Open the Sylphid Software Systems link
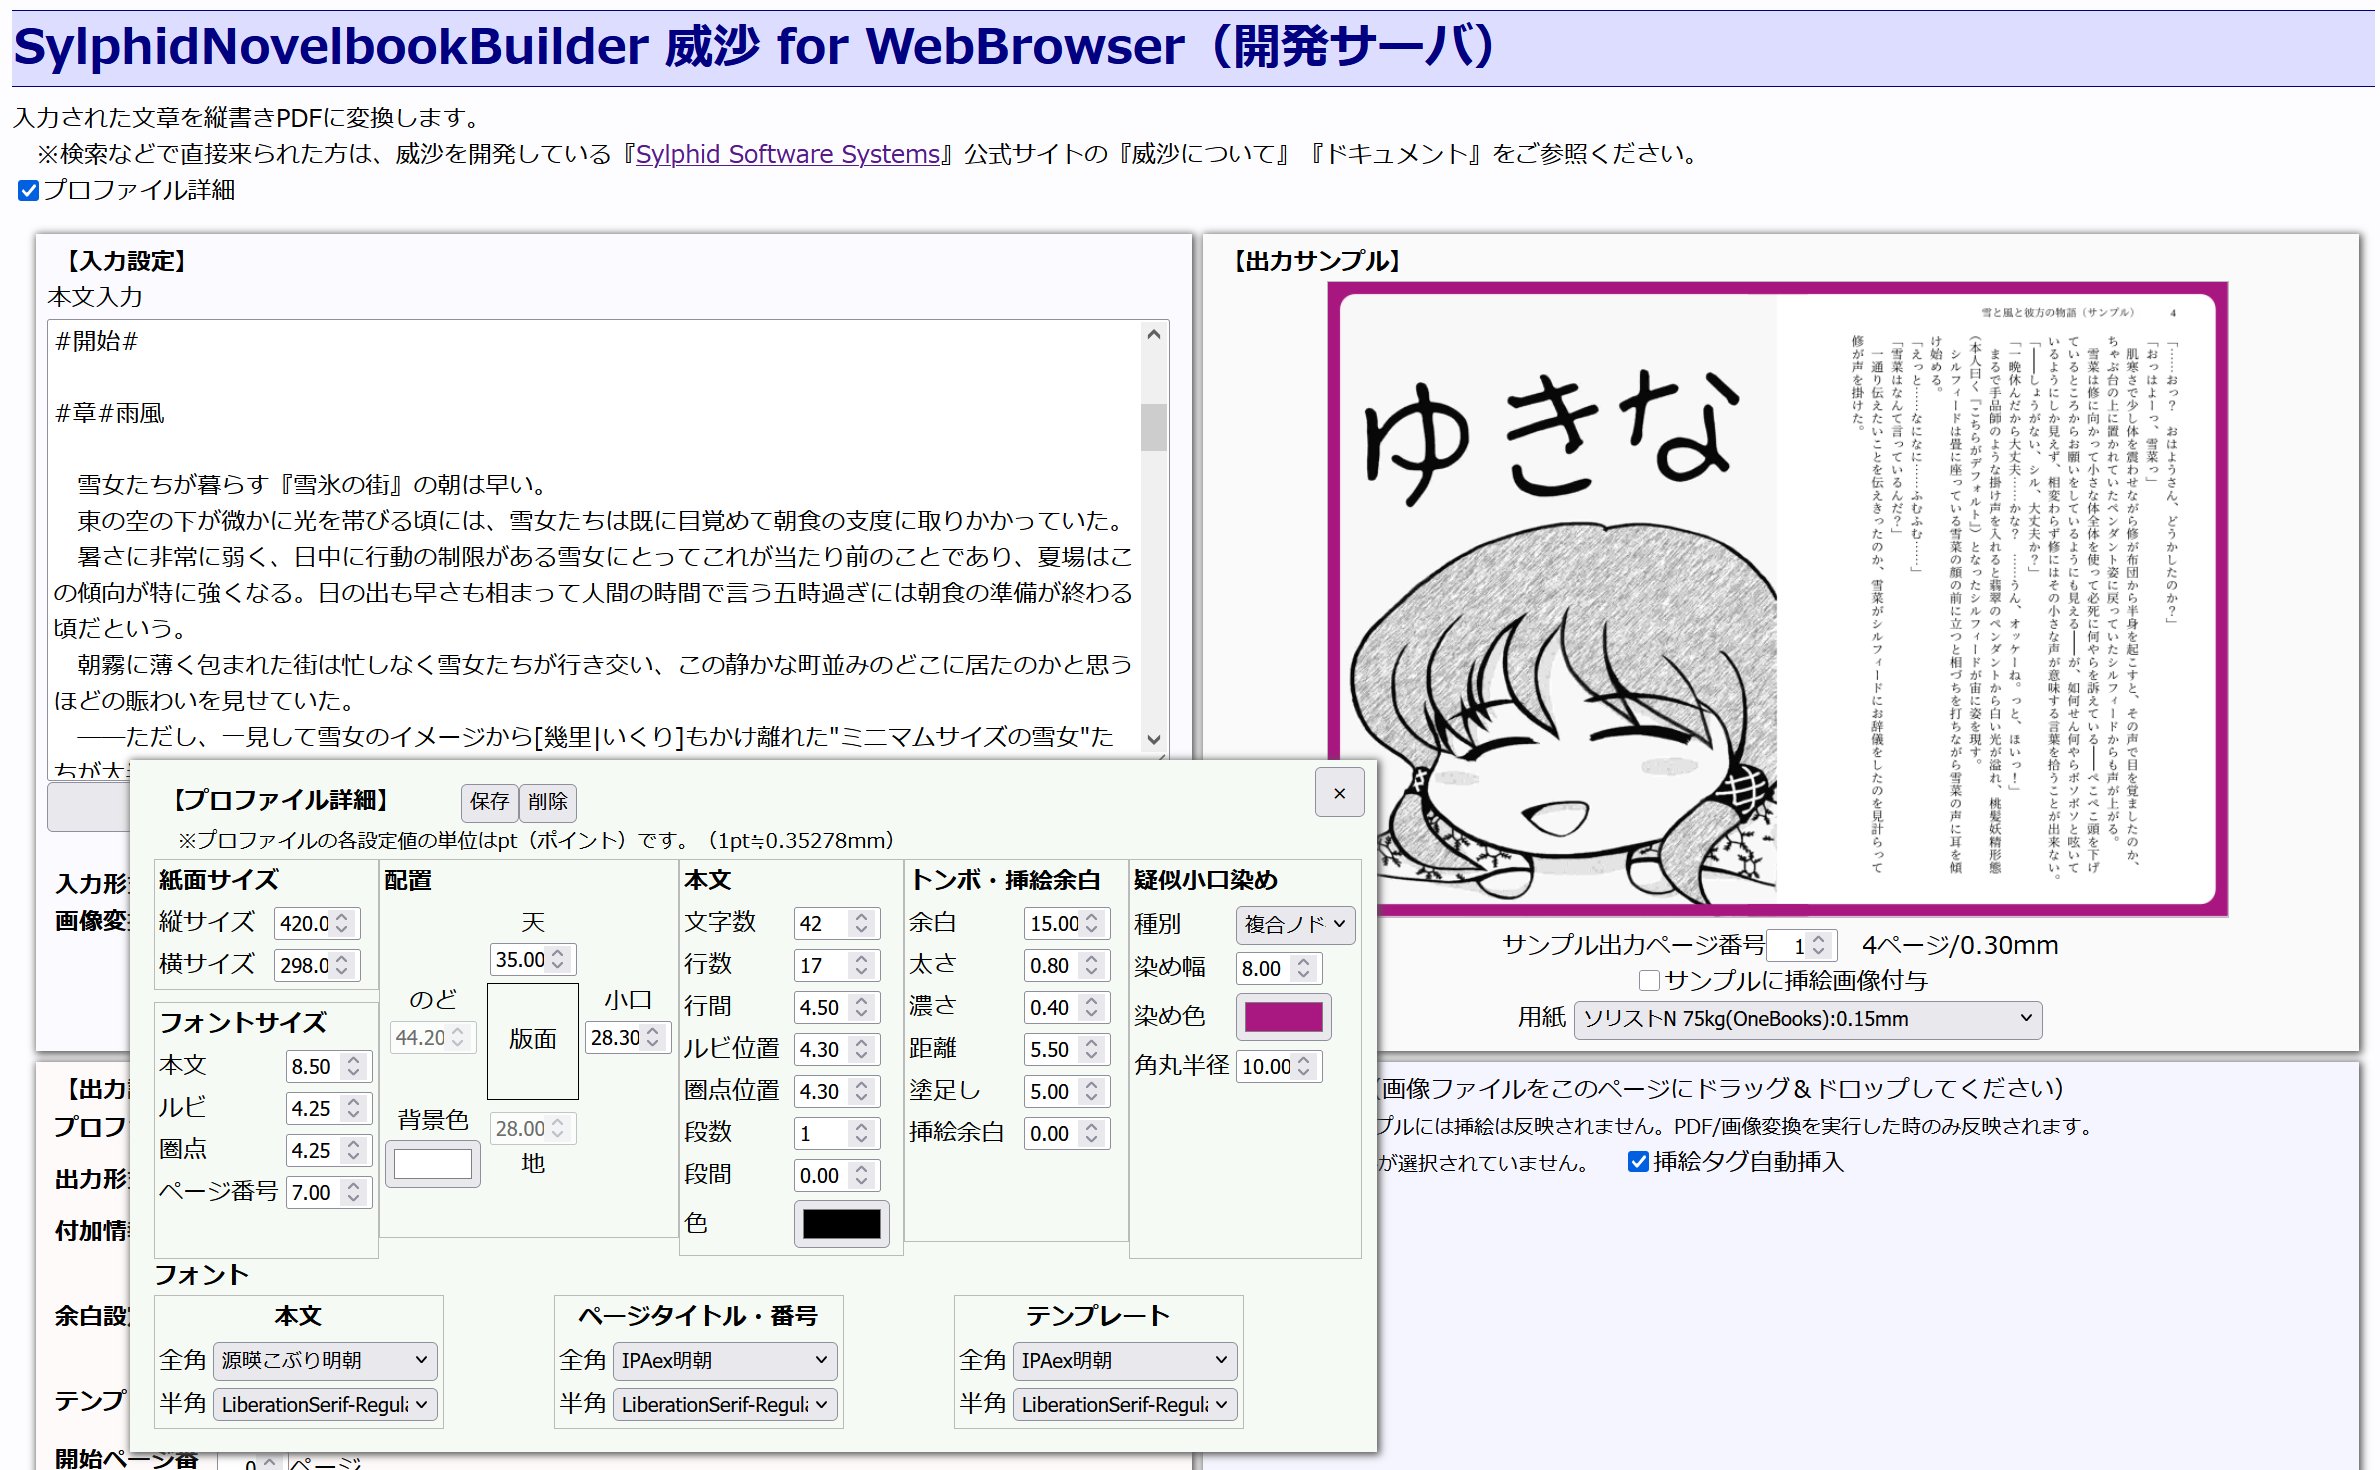The width and height of the screenshot is (2380, 1470). (787, 154)
